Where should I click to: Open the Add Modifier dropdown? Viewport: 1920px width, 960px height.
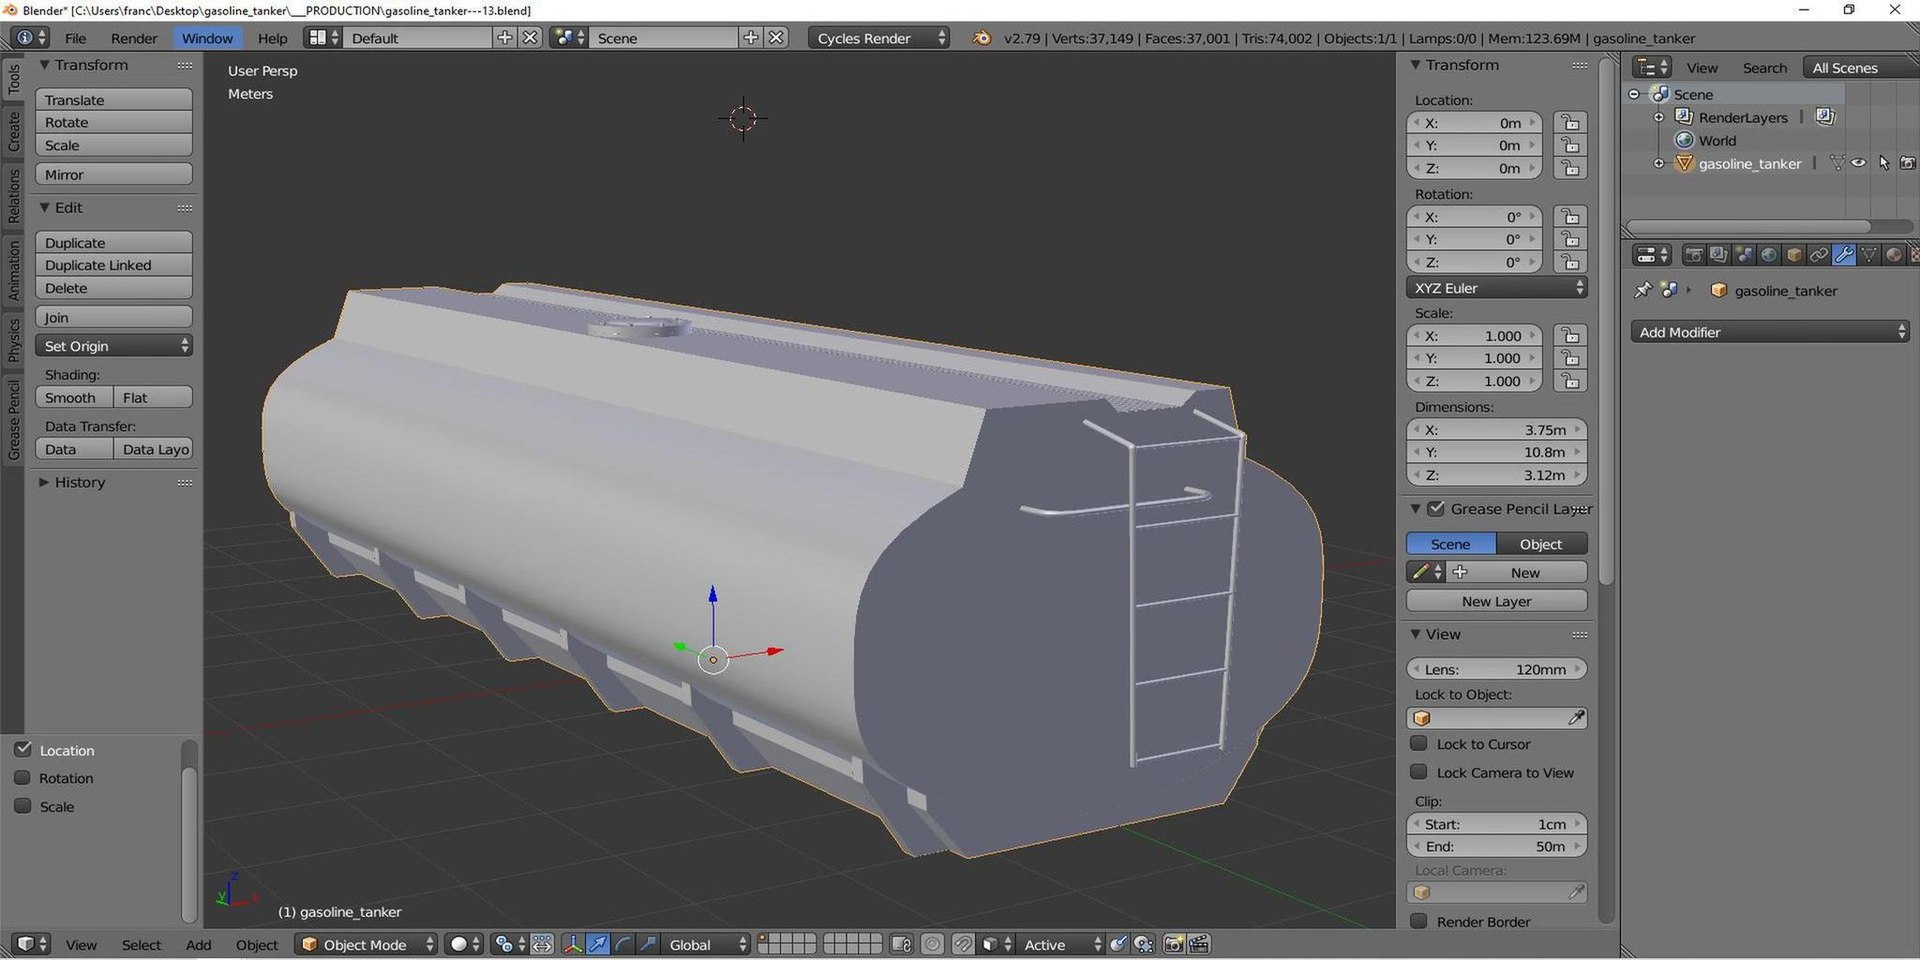[x=1770, y=332]
